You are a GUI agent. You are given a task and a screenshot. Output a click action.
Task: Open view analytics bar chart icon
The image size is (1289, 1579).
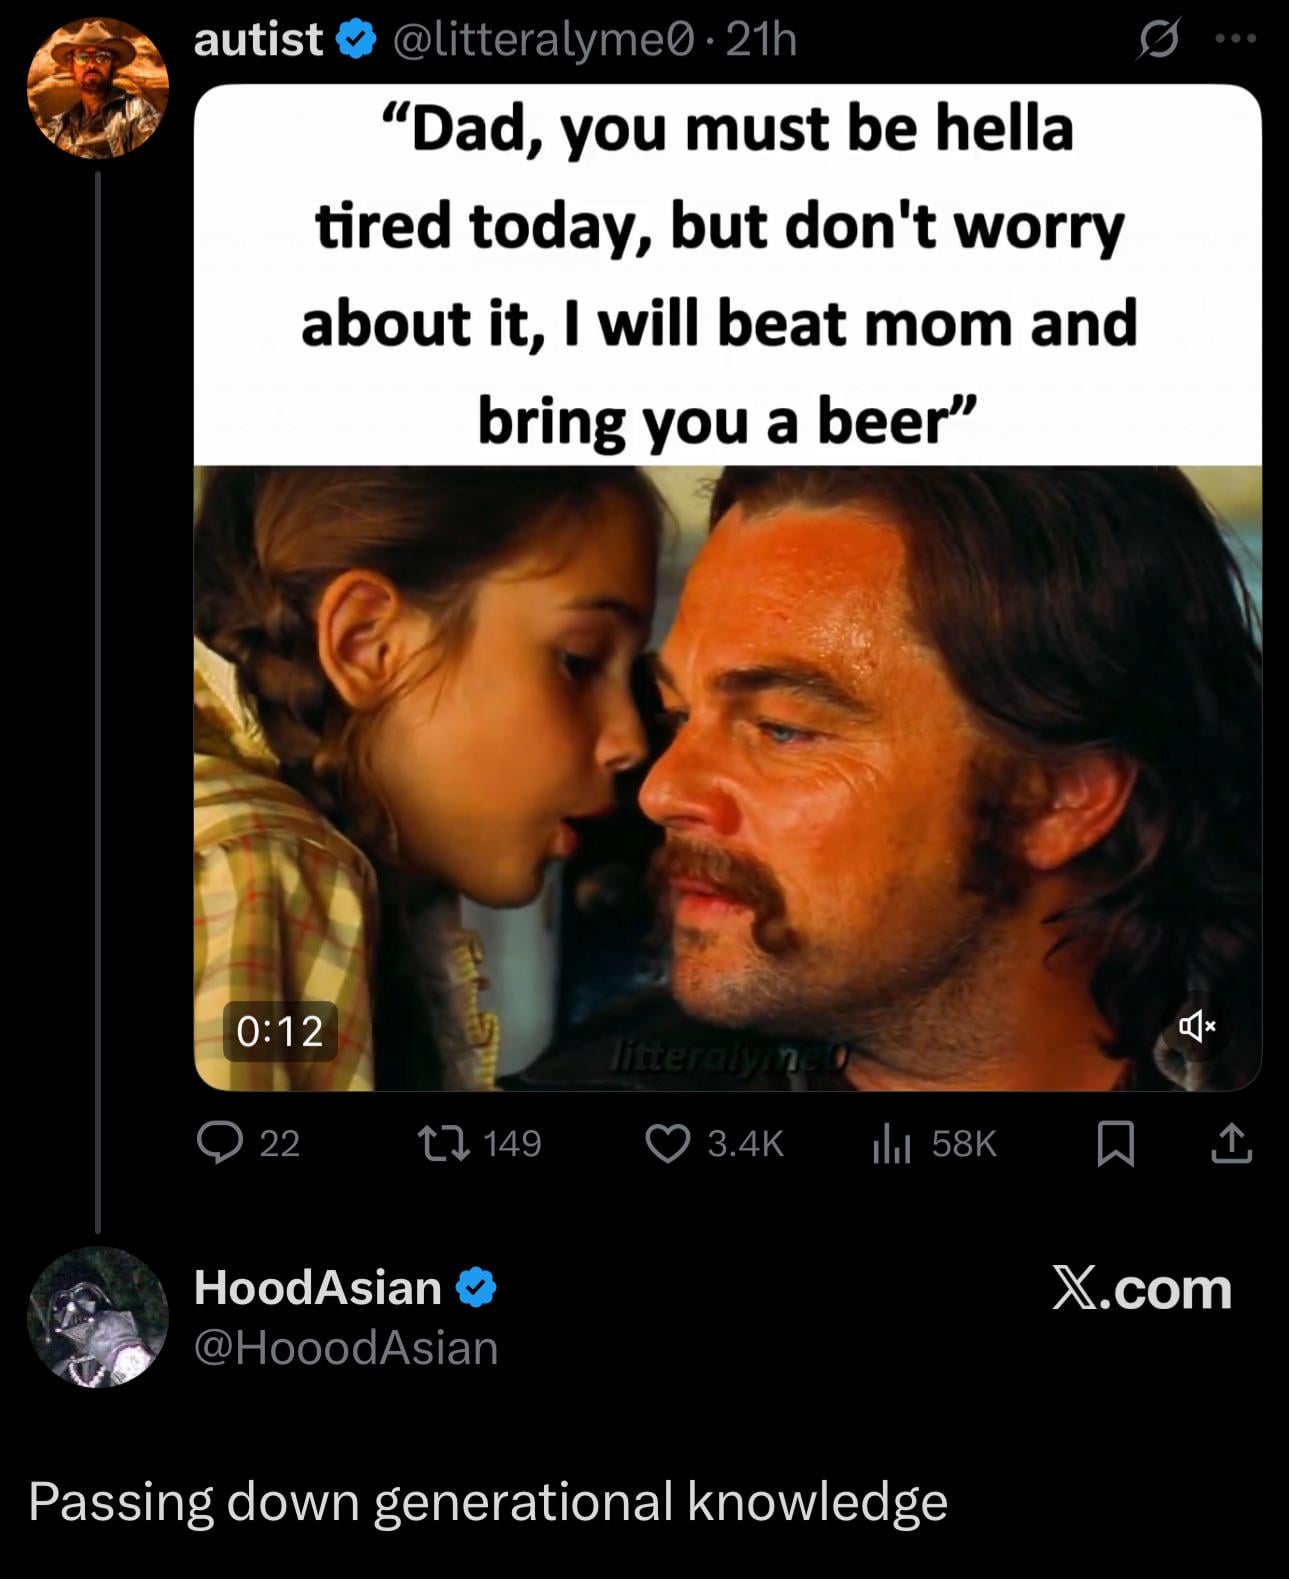pos(891,1143)
